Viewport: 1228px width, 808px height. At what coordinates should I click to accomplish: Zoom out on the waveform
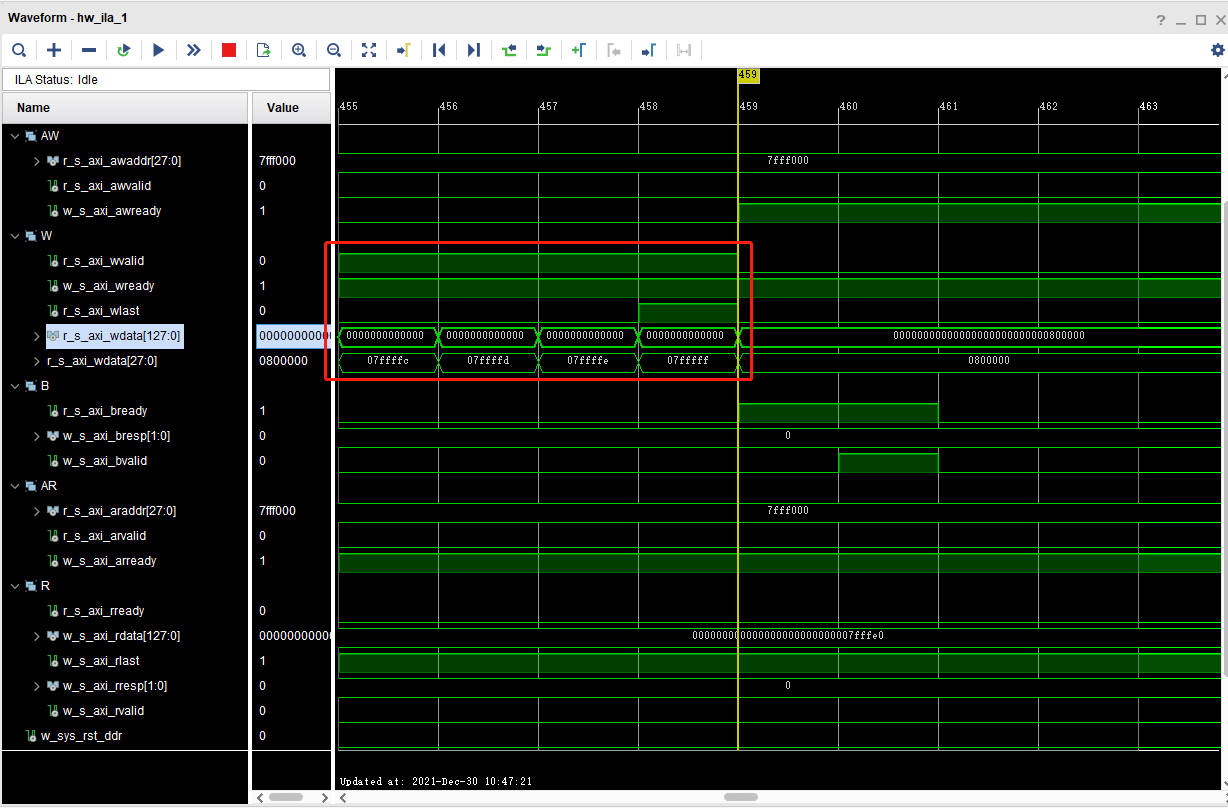(334, 50)
